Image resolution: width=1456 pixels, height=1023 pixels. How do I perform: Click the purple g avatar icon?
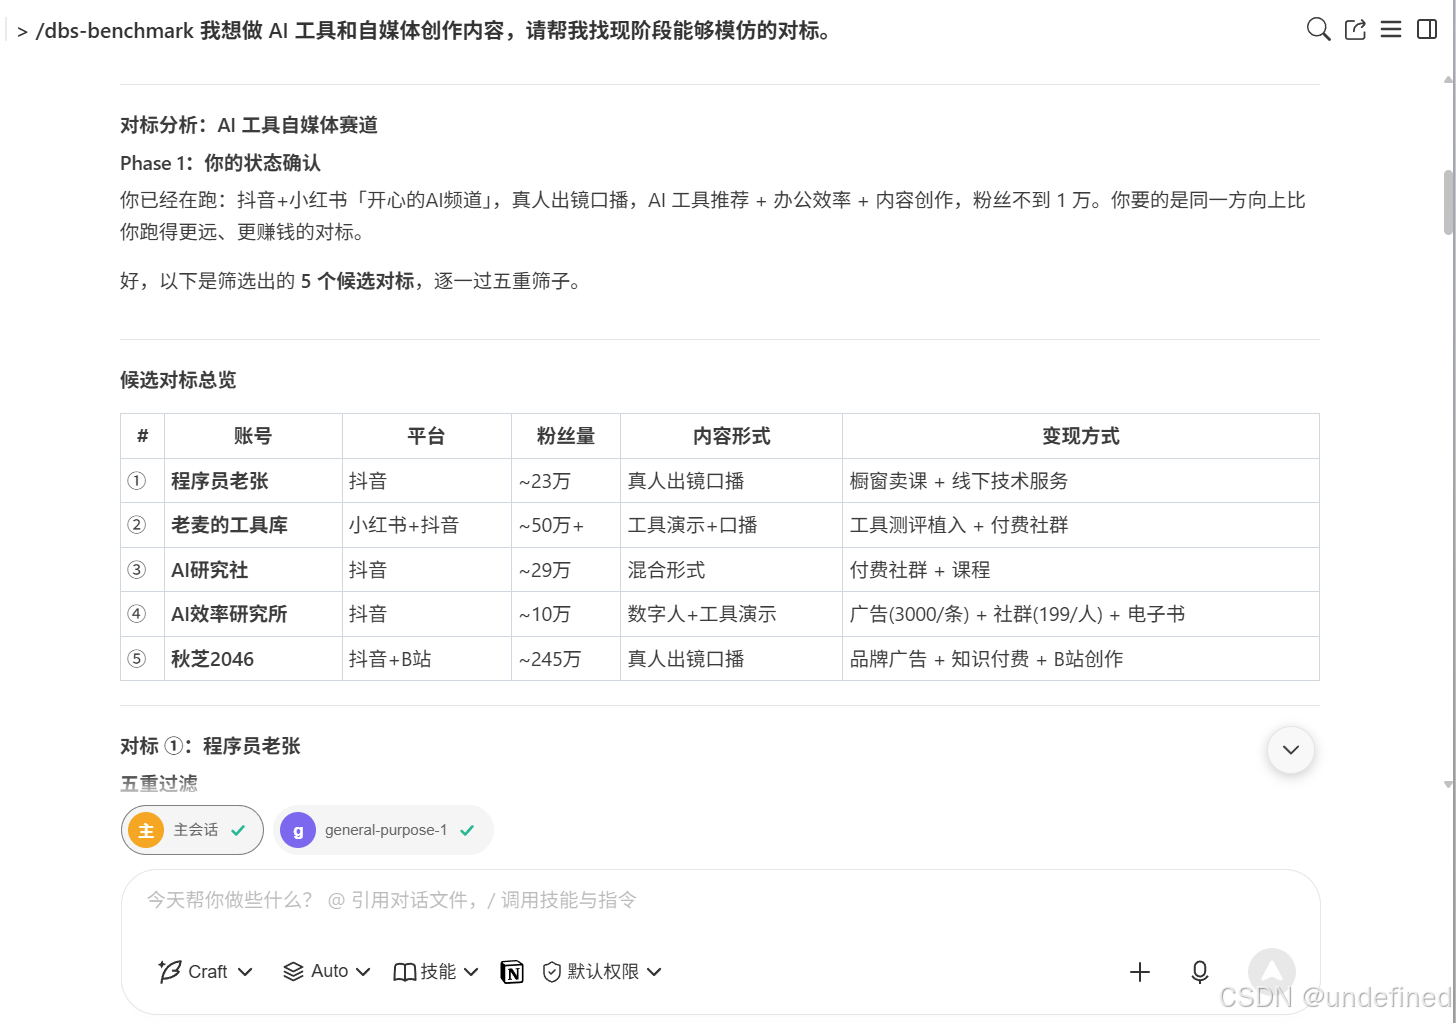(x=298, y=830)
